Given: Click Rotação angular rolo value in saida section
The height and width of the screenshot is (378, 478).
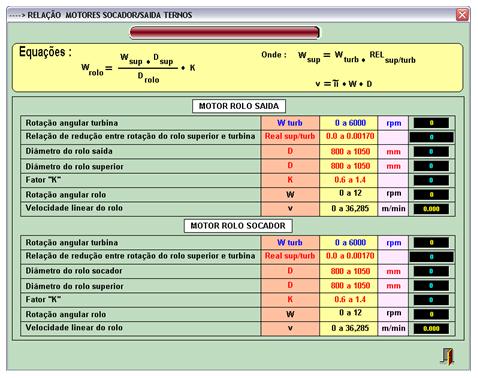Looking at the screenshot, I should [x=431, y=195].
